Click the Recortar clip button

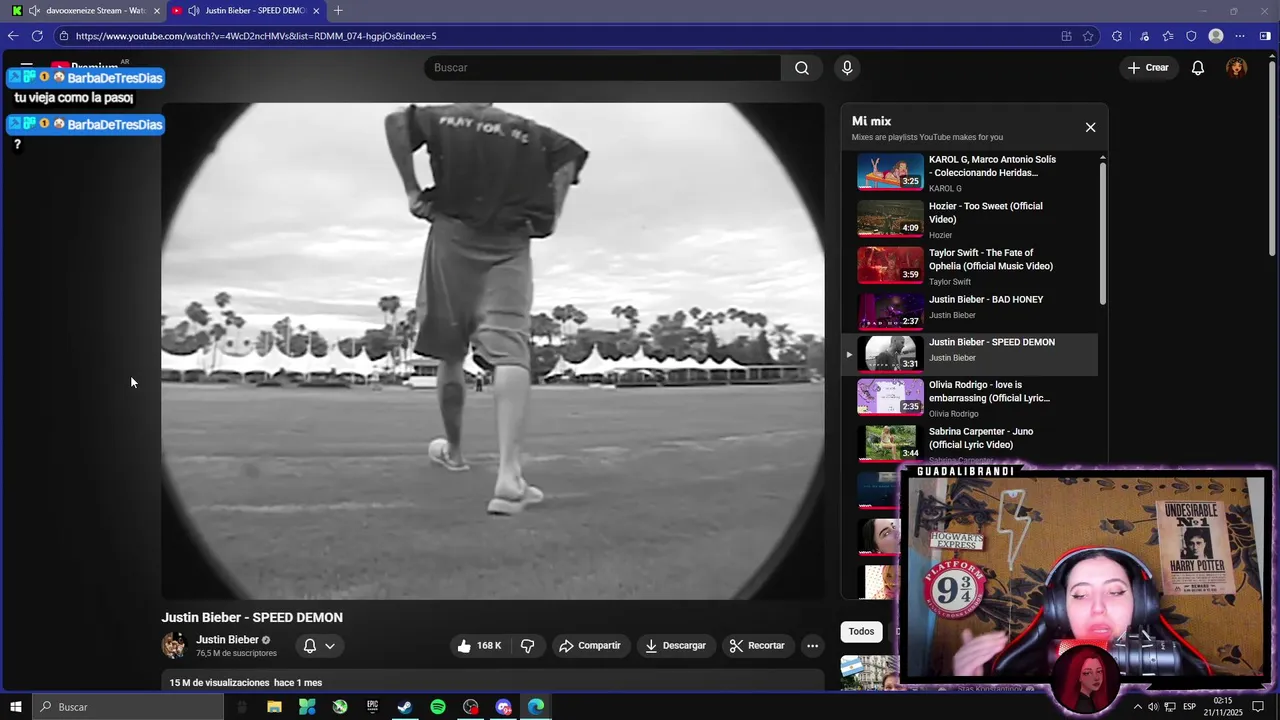(757, 646)
